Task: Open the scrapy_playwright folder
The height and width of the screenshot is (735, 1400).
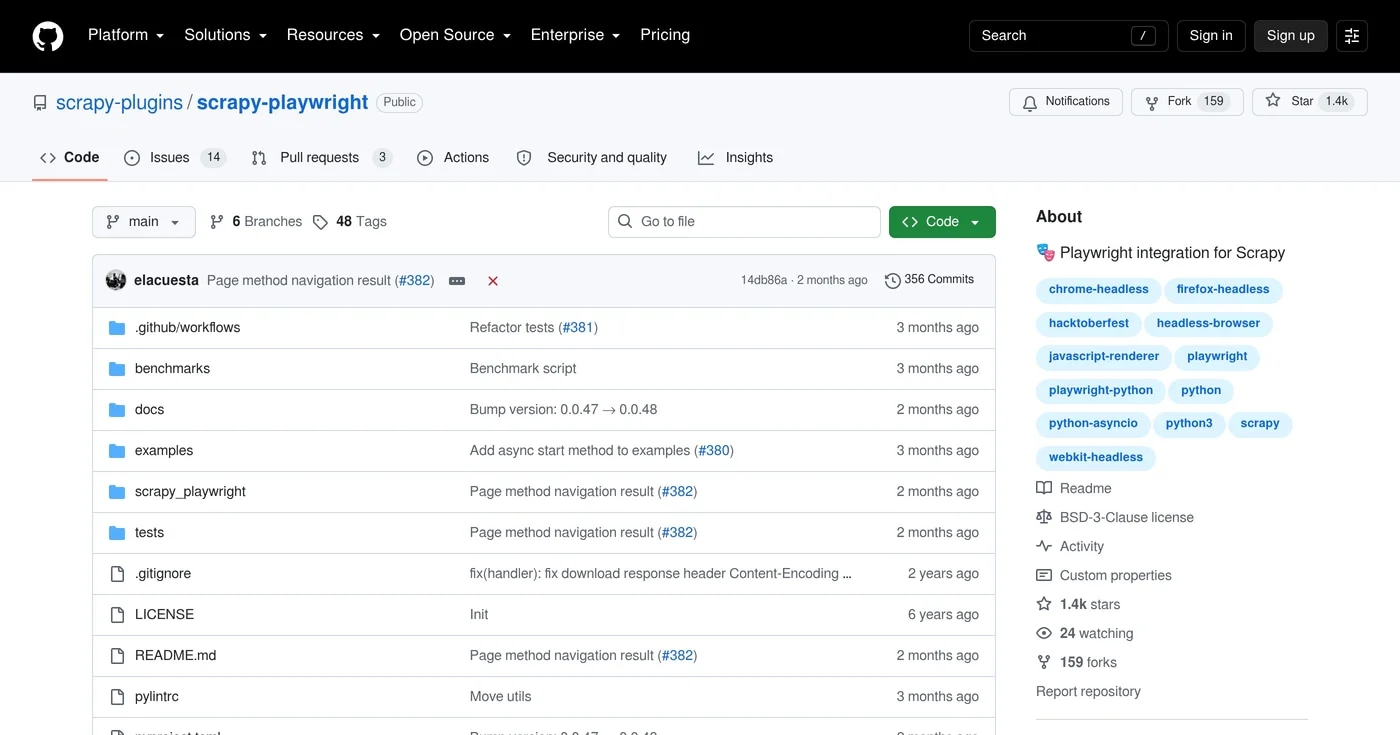Action: (190, 491)
